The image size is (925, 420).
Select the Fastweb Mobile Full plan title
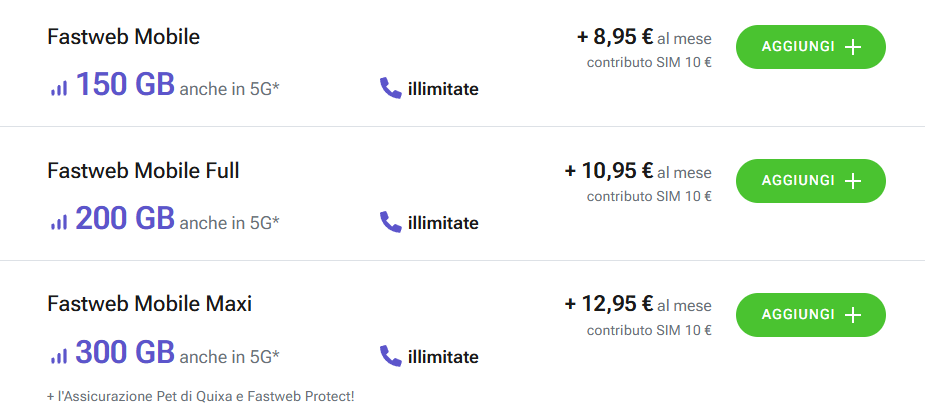tap(143, 171)
